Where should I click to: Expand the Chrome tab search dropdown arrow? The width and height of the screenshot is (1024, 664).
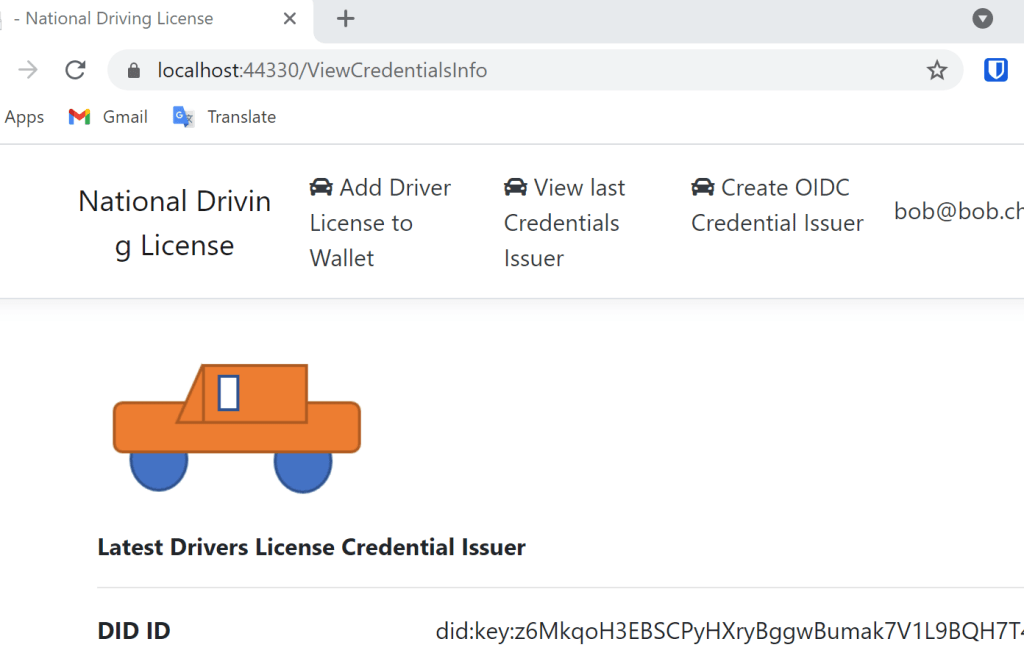point(983,18)
